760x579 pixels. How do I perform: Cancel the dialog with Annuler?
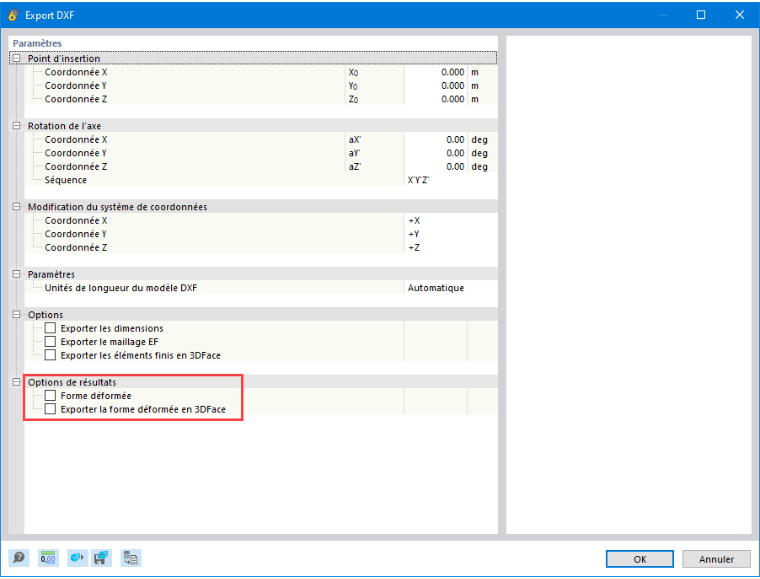pos(716,559)
